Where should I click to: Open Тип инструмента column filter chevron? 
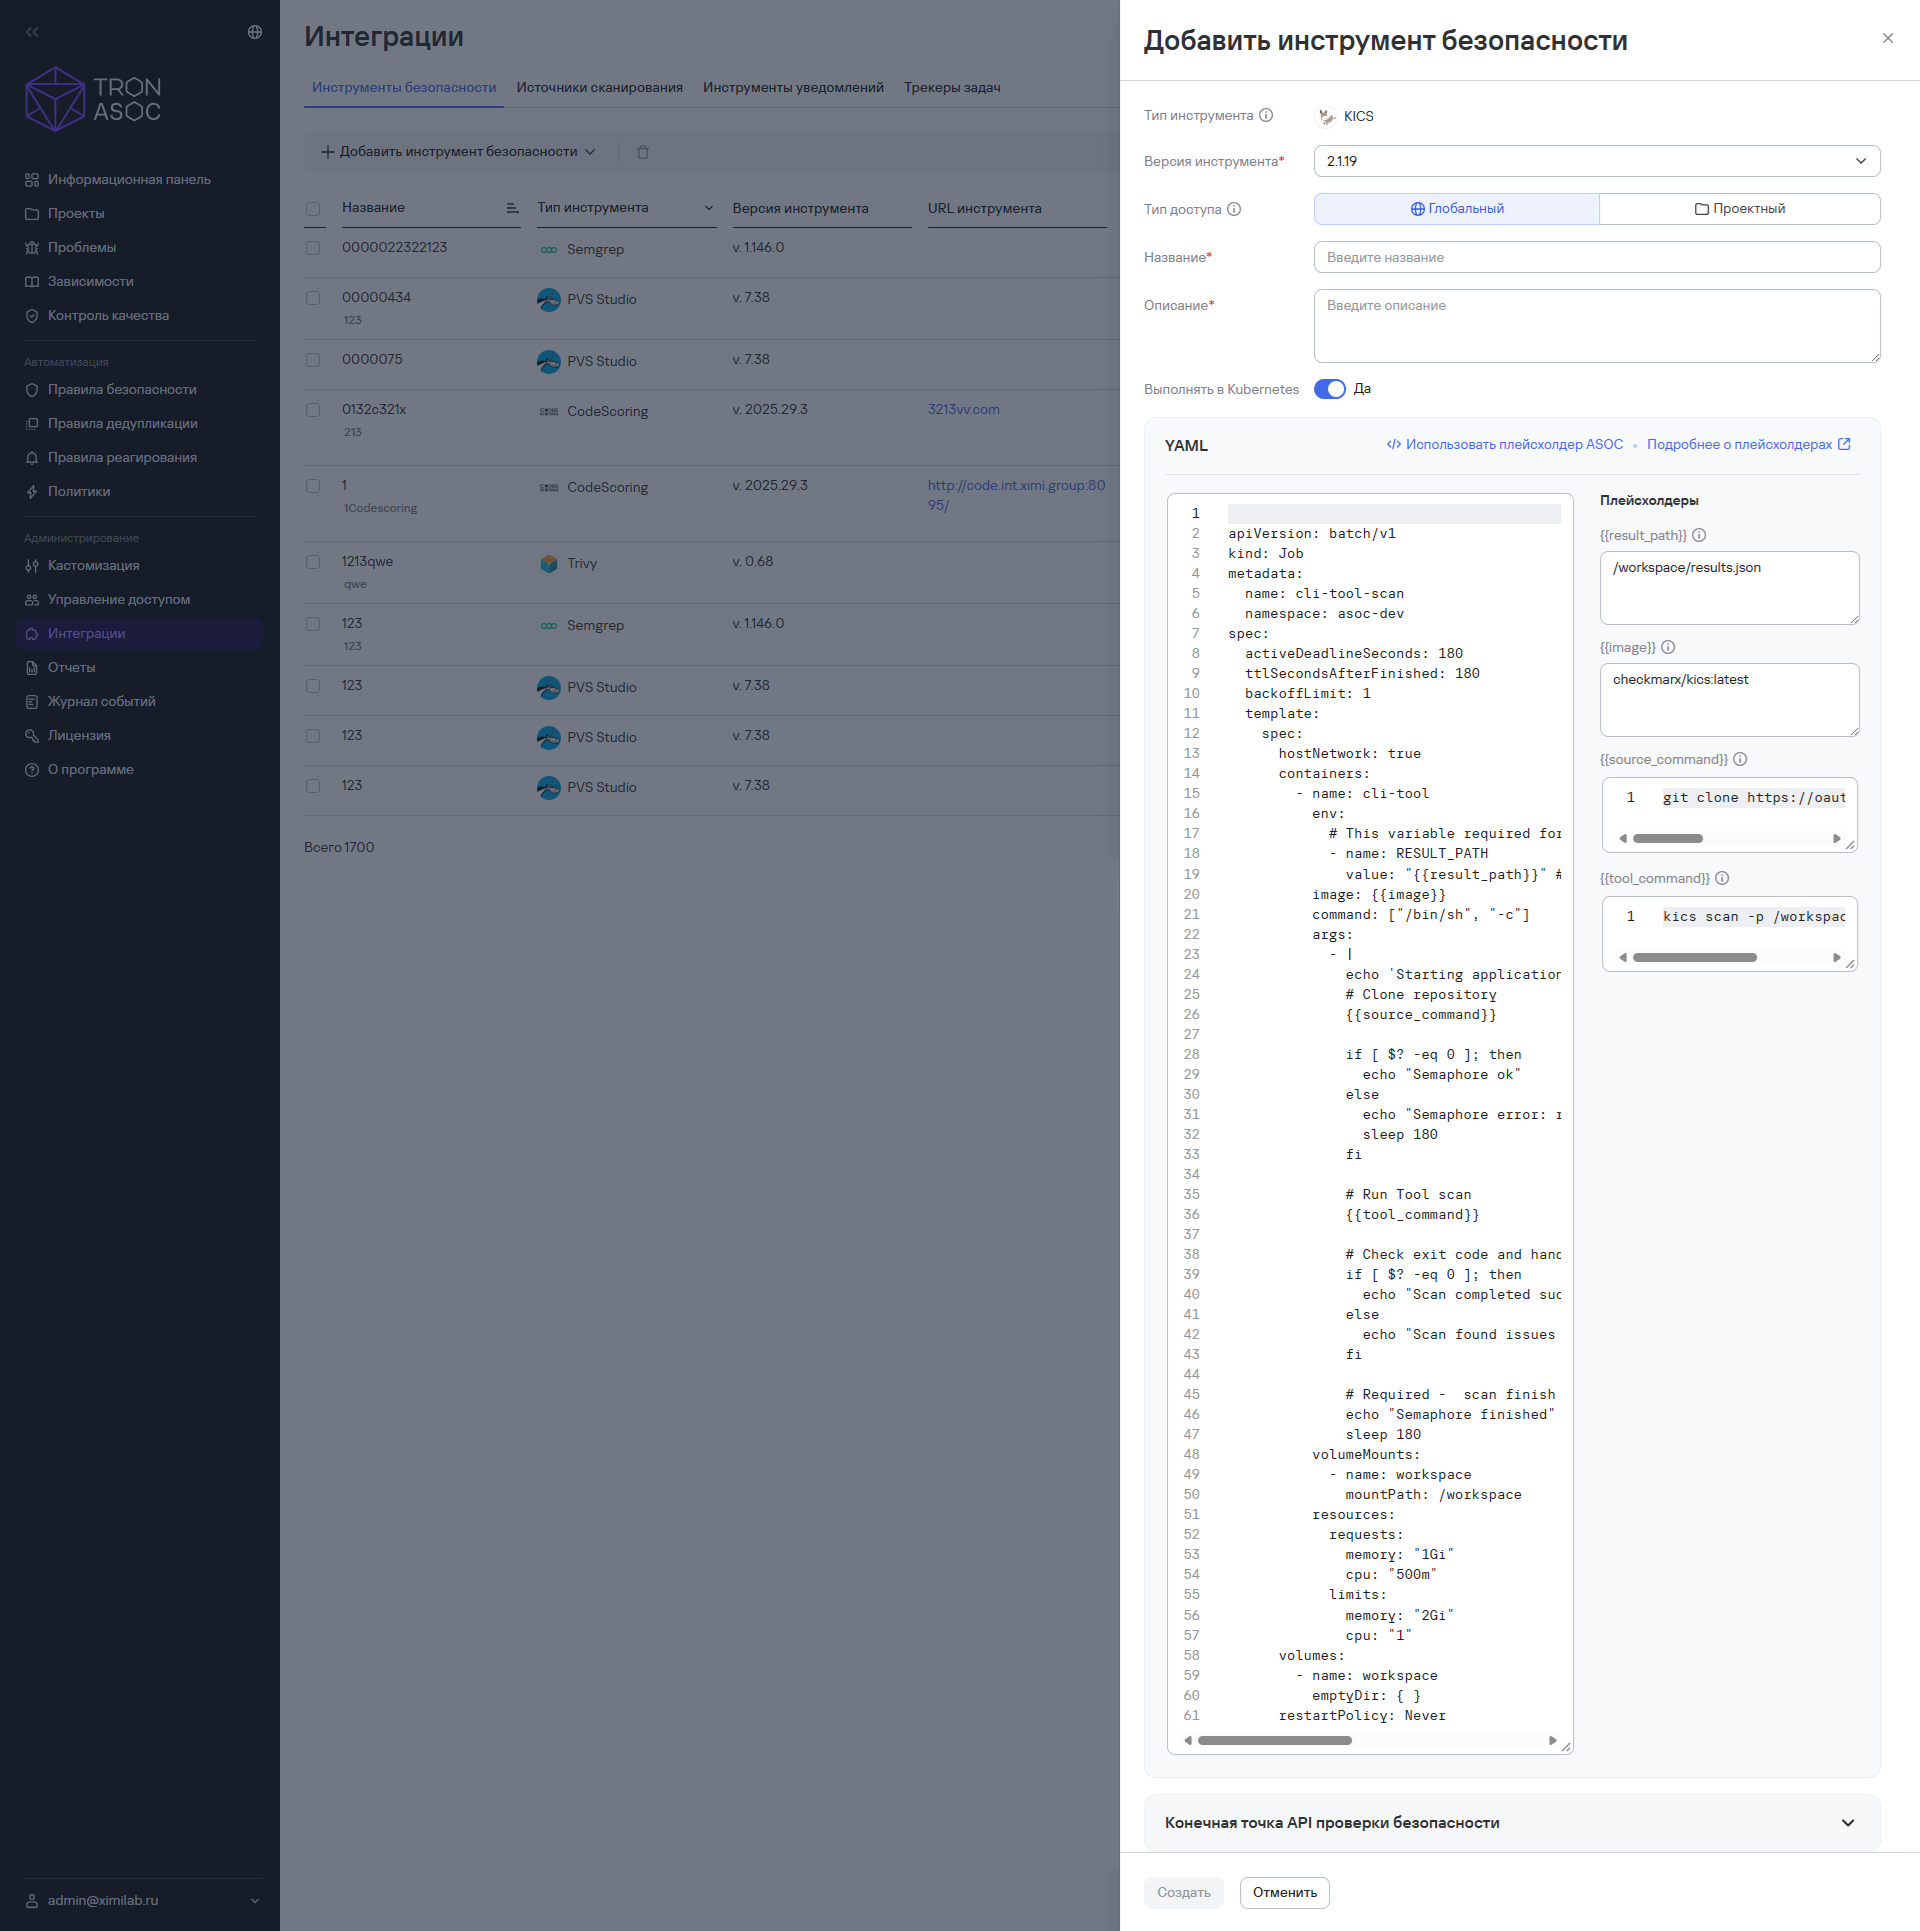click(709, 208)
